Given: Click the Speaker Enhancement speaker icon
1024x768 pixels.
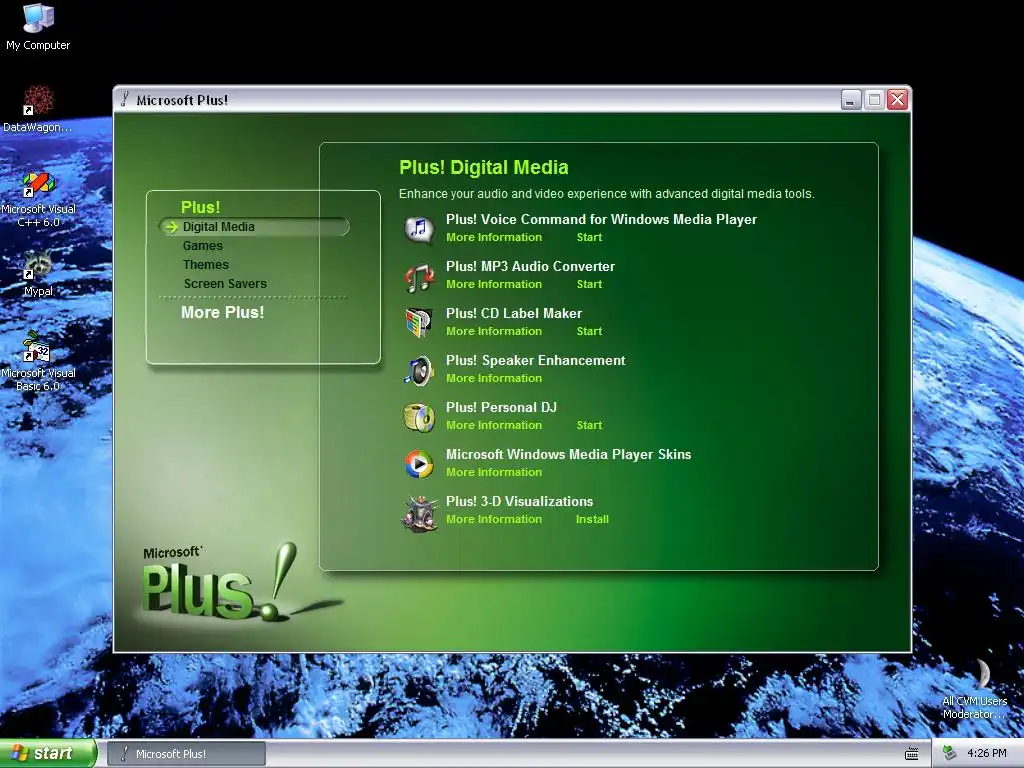Looking at the screenshot, I should point(419,370).
